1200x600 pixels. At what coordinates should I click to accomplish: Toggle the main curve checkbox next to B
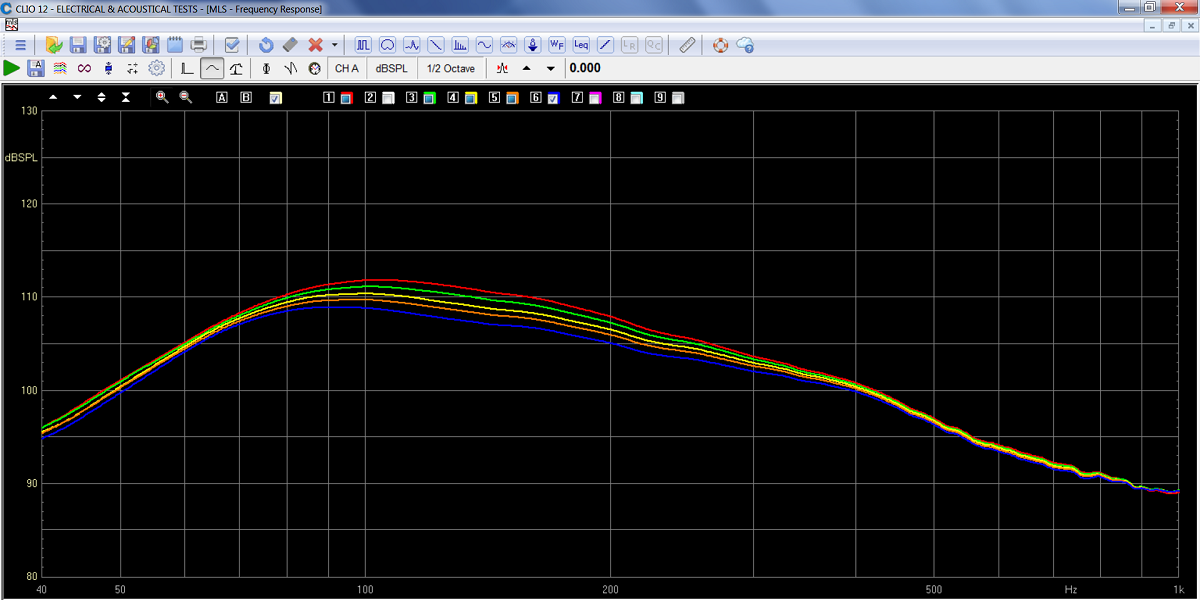coord(275,98)
